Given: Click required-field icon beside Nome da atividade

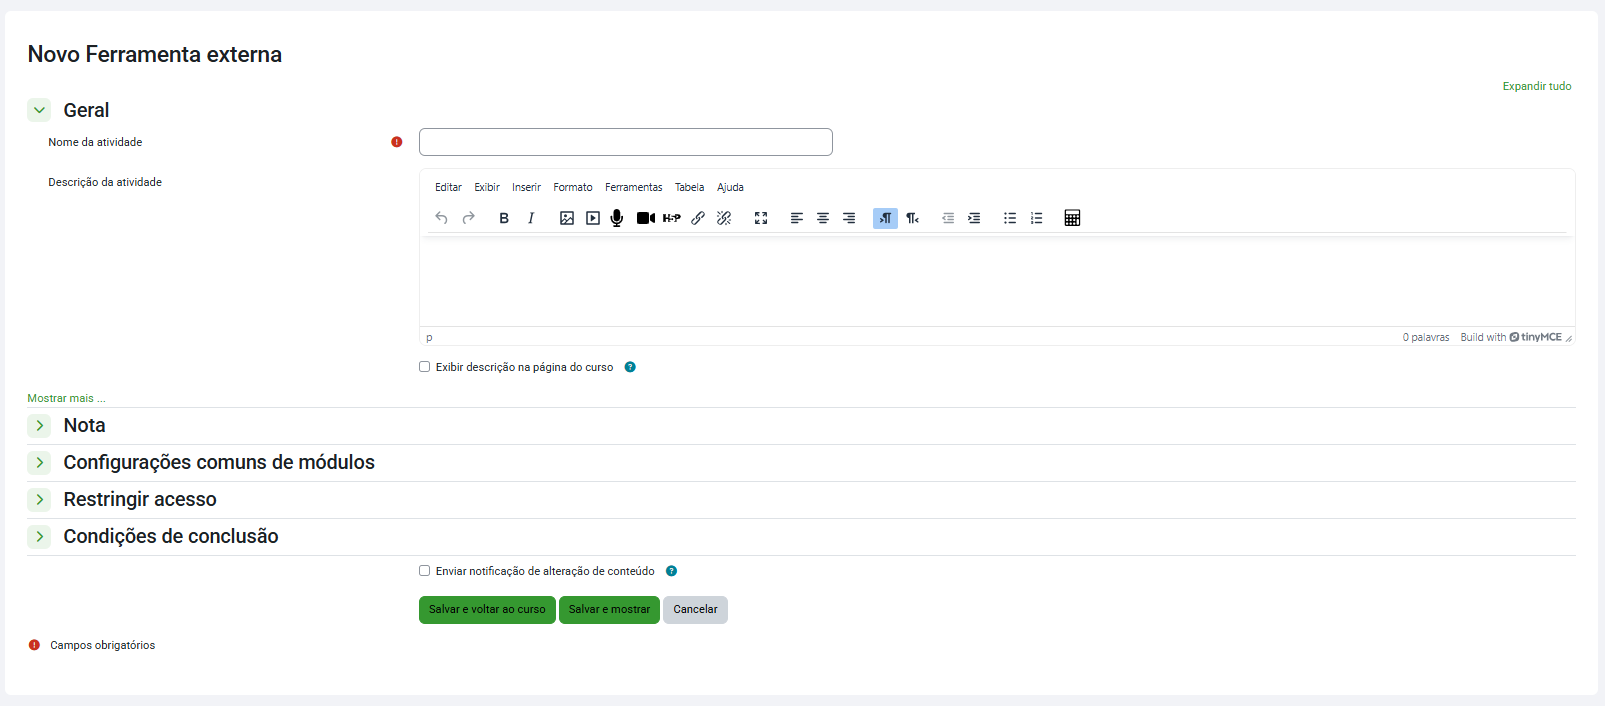Looking at the screenshot, I should (x=397, y=142).
